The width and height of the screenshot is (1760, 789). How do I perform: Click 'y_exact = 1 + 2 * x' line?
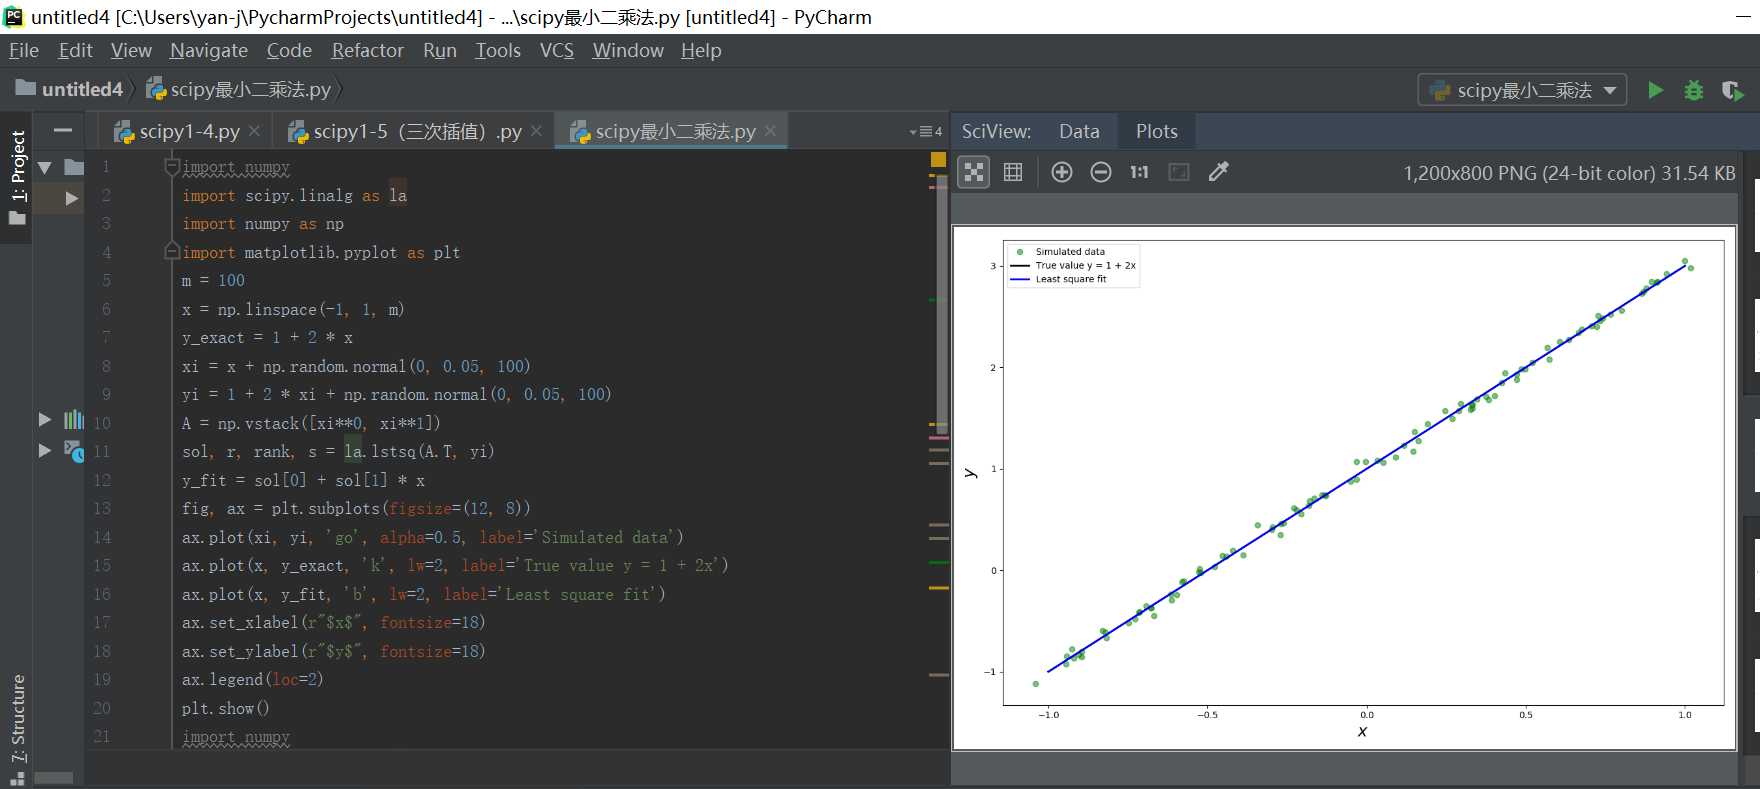pyautogui.click(x=267, y=338)
